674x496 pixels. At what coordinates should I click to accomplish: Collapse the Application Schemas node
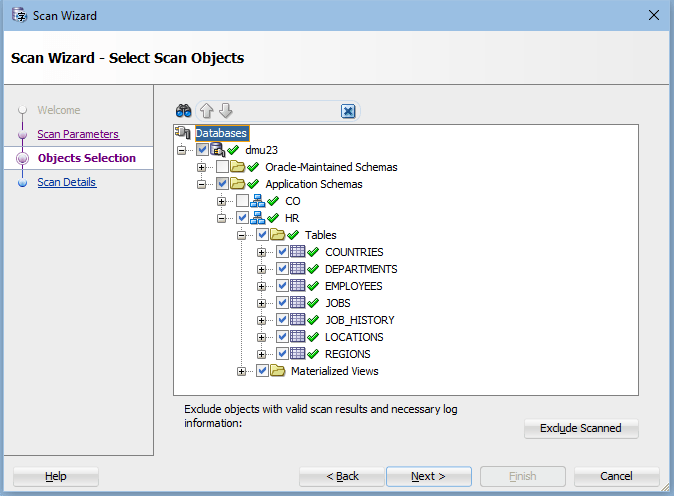202,184
